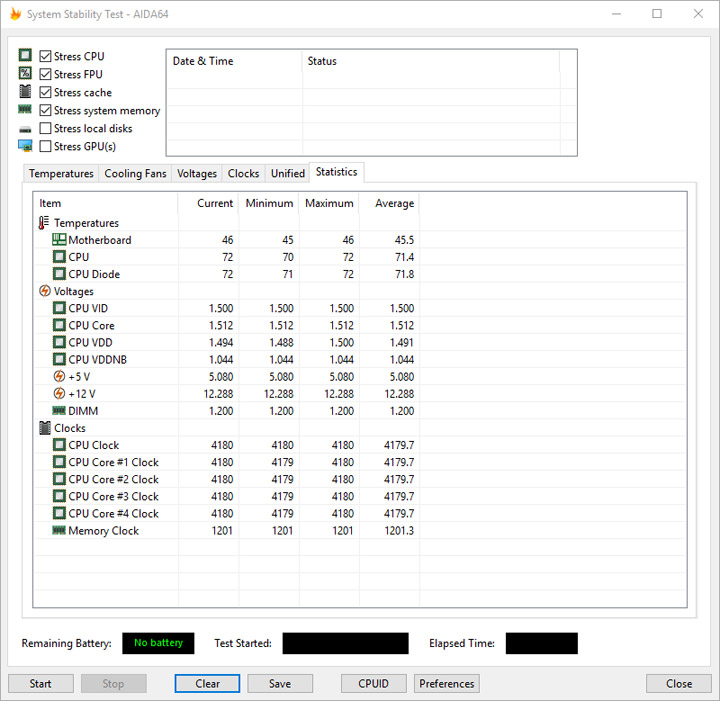Click the Elapsed Time field
Screen dimensions: 720x701
[x=541, y=643]
